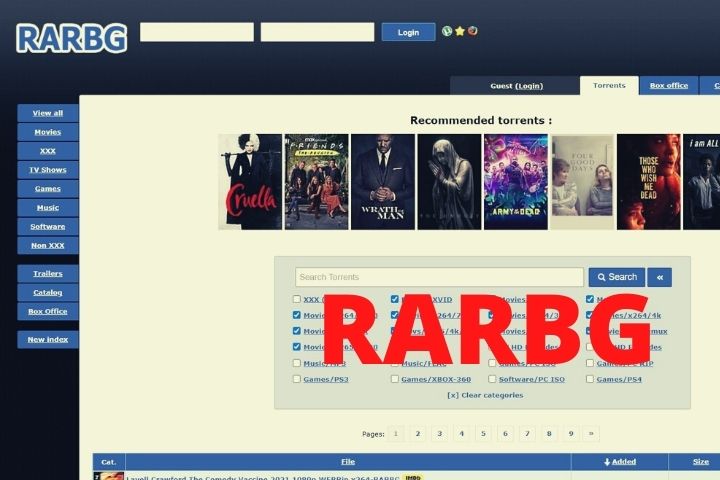Click the password input field
720x480 pixels.
[317, 32]
